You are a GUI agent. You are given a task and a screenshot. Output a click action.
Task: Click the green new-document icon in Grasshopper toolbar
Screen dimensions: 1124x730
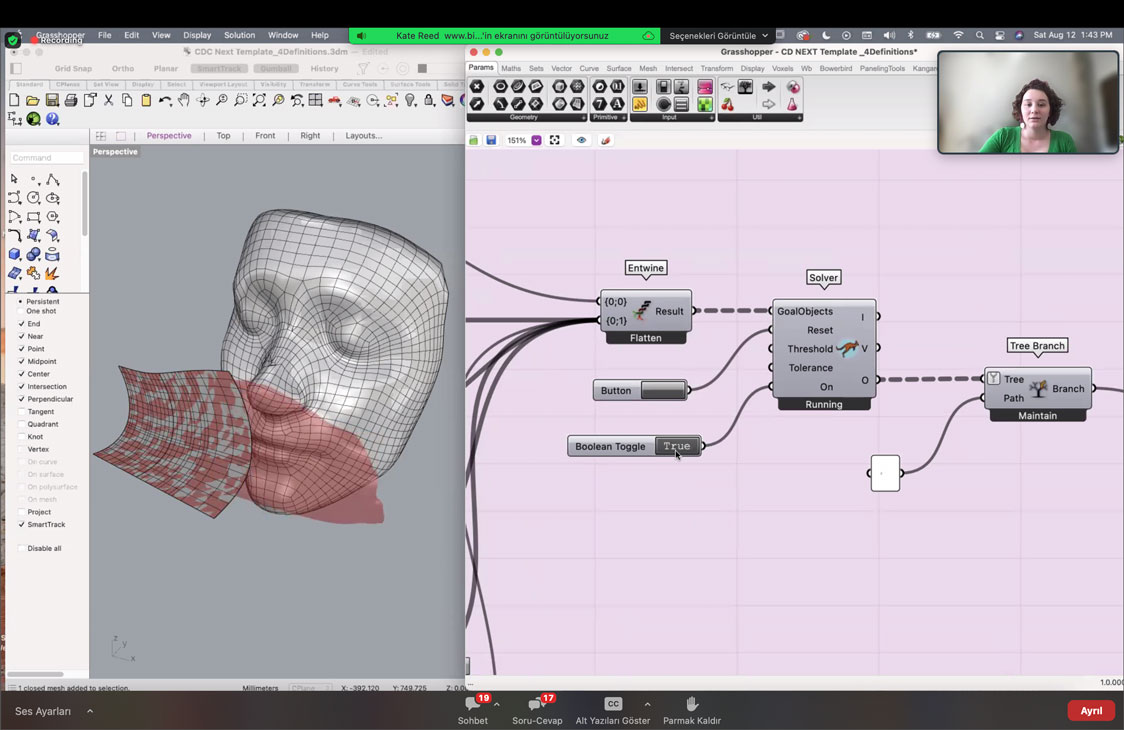coord(474,140)
